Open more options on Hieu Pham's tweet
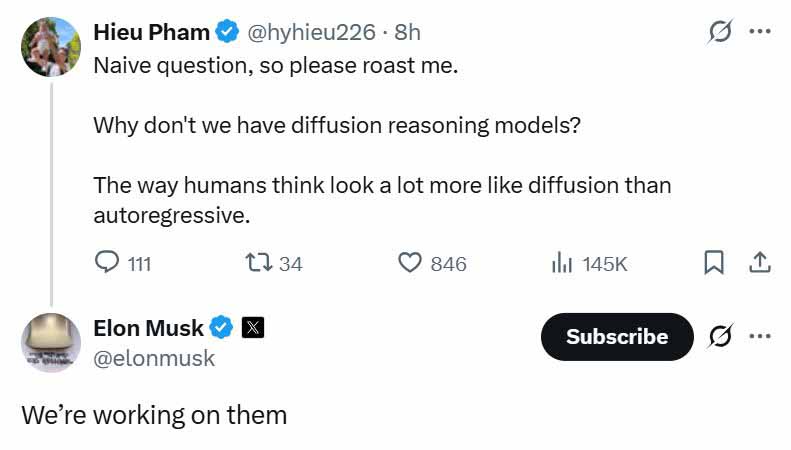This screenshot has width=791, height=450. click(760, 31)
